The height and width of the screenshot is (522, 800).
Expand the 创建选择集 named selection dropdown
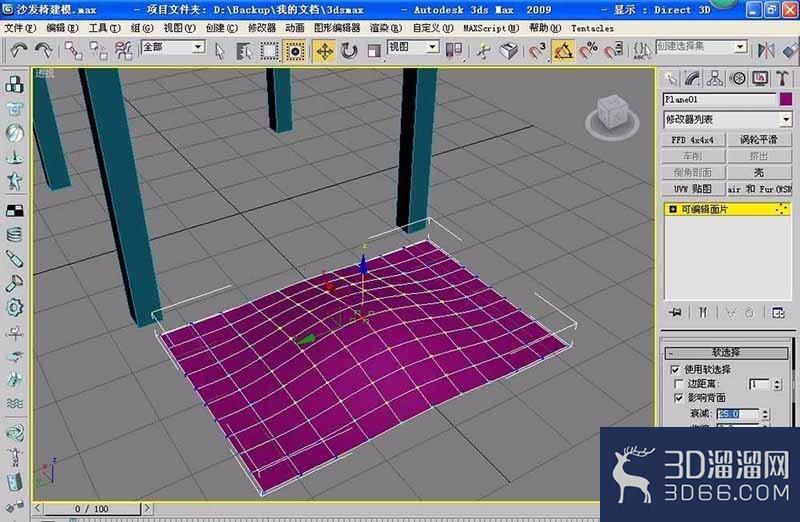click(x=740, y=47)
